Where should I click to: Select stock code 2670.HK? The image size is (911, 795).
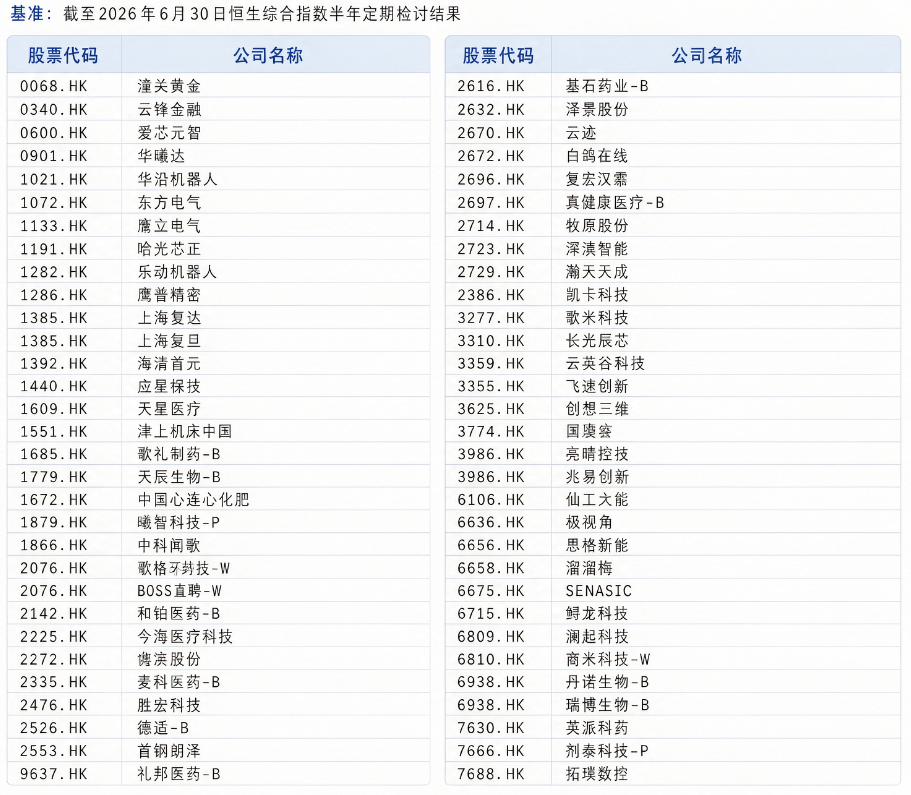(x=491, y=133)
